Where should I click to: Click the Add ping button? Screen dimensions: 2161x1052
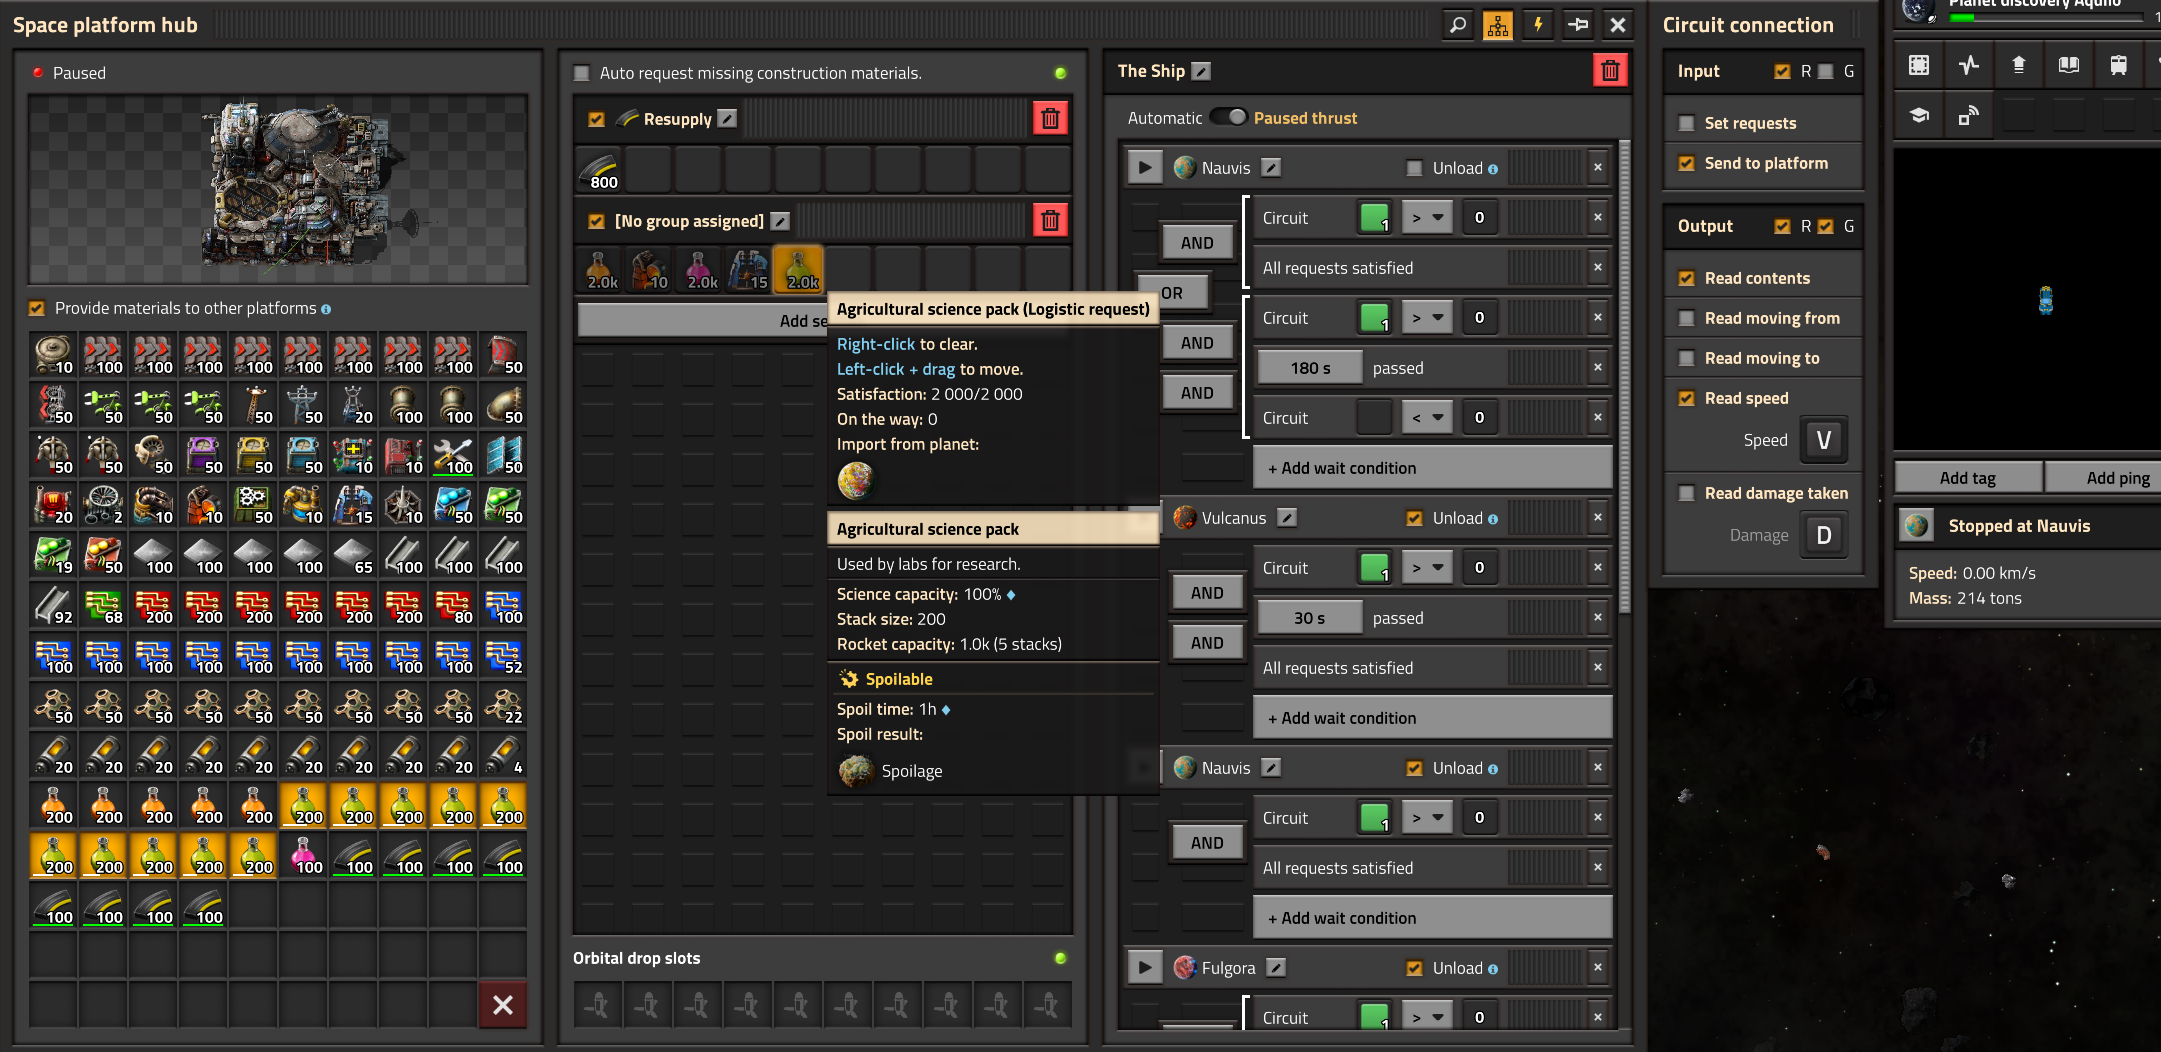coord(2105,478)
